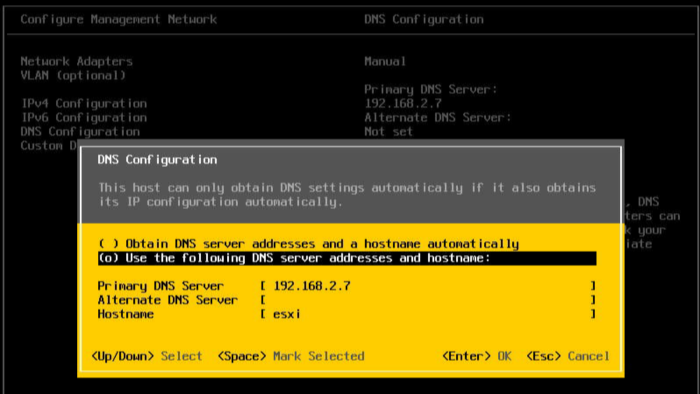The height and width of the screenshot is (394, 700).
Task: Click DNS Configuration heading in right pane
Action: pos(424,19)
